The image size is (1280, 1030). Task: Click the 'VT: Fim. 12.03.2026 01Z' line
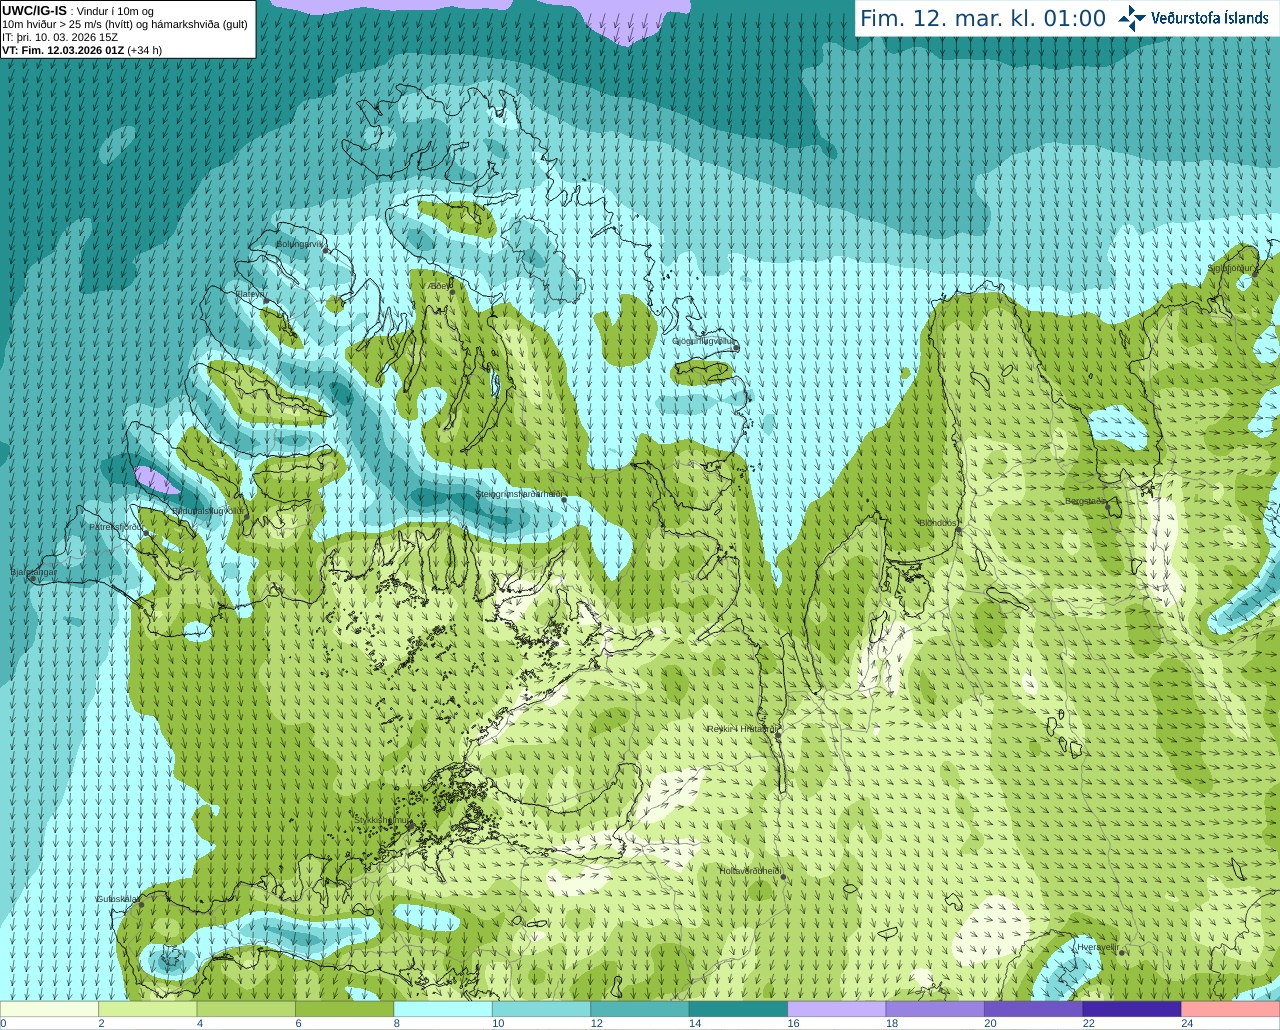coord(62,50)
